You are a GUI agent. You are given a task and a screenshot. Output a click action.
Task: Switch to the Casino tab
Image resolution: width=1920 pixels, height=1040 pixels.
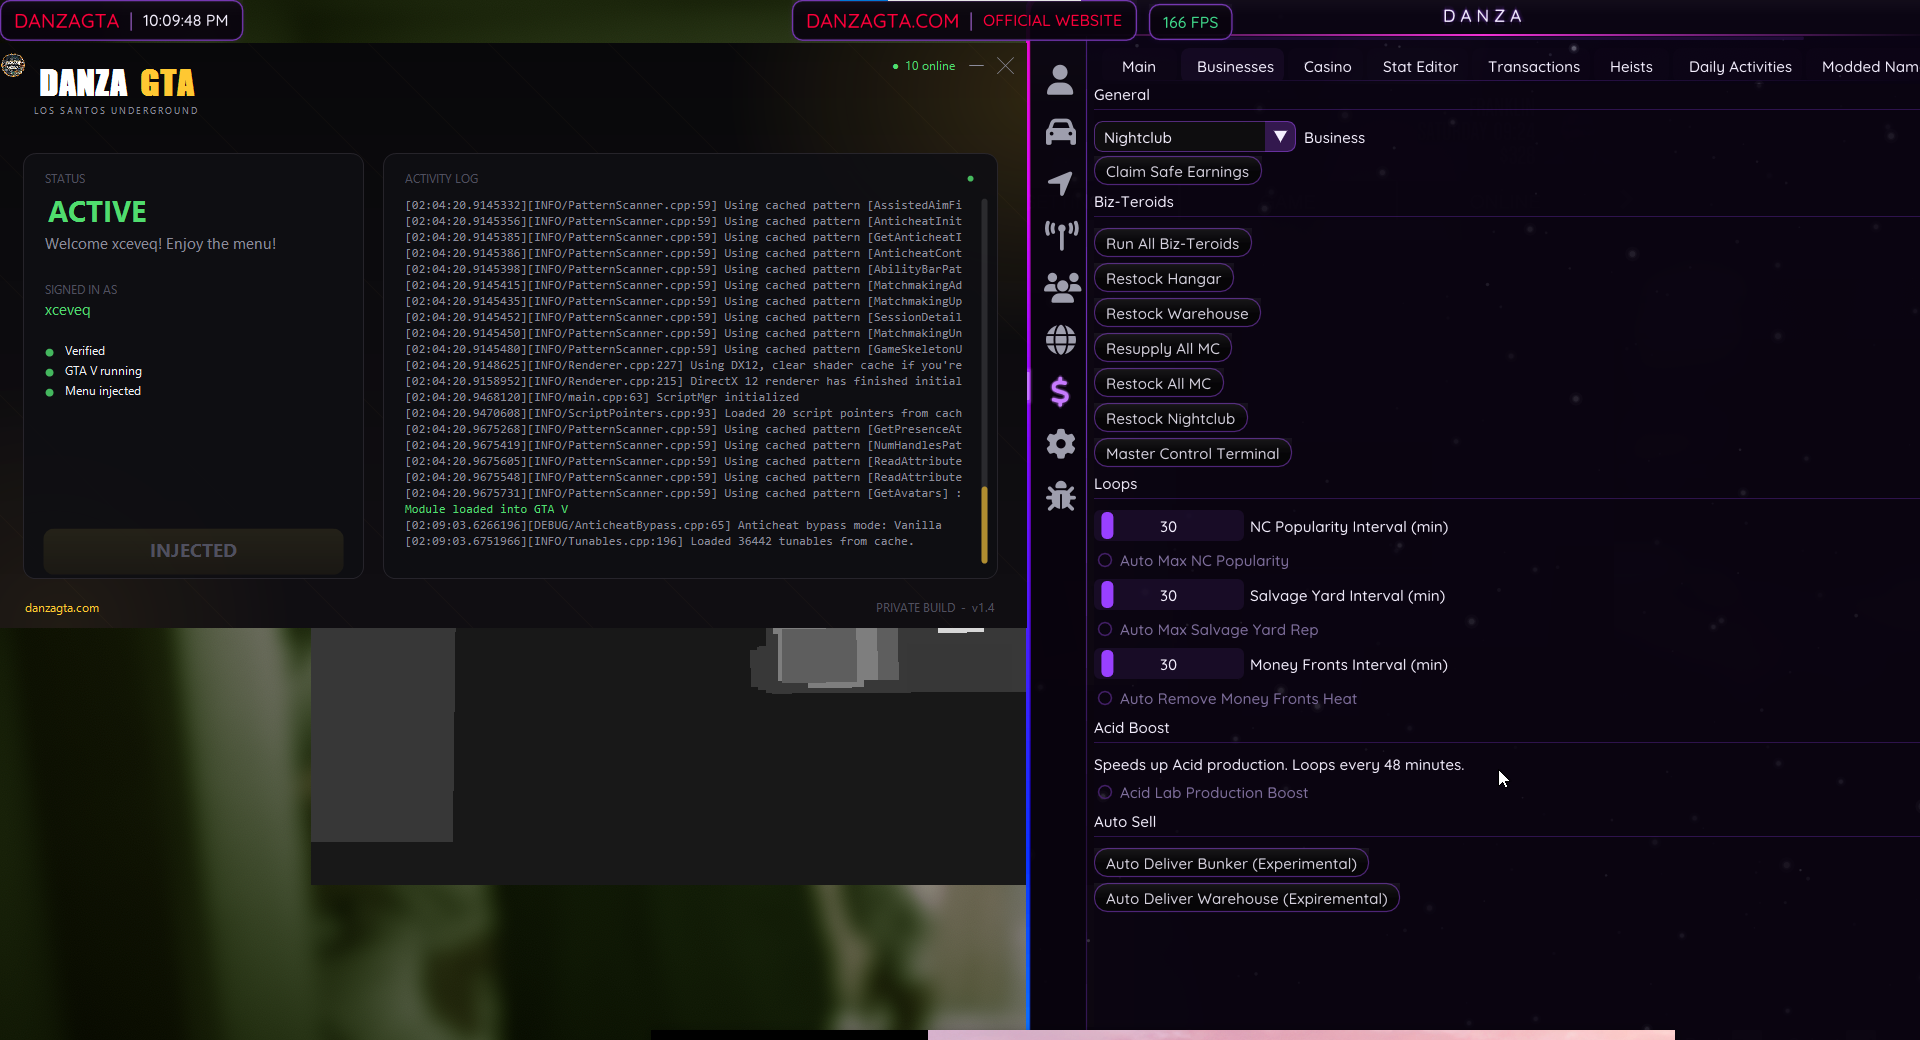click(1327, 67)
